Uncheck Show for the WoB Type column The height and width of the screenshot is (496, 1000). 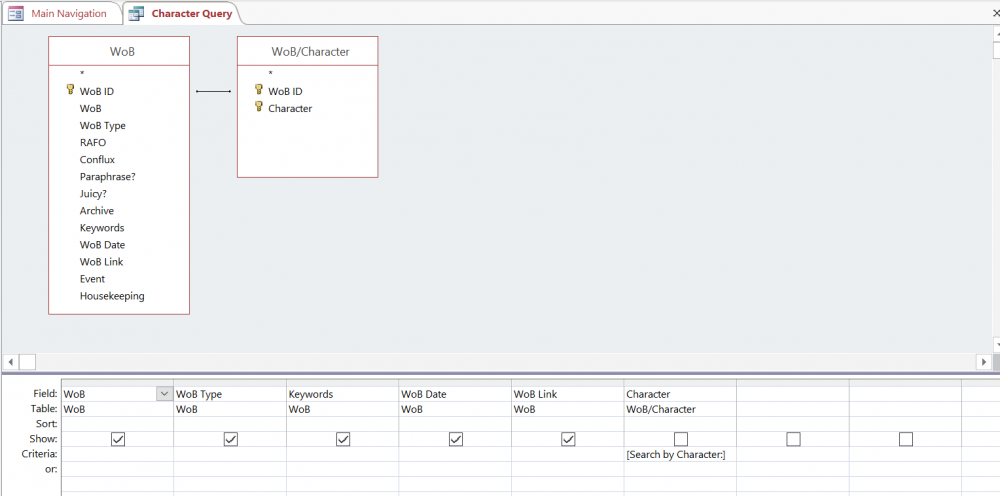[230, 439]
